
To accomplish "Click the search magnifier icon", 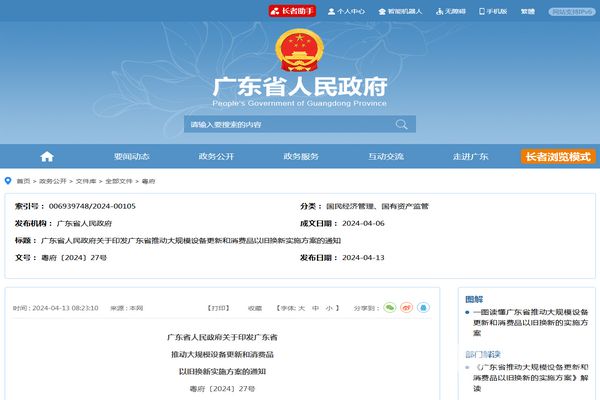I will 402,125.
